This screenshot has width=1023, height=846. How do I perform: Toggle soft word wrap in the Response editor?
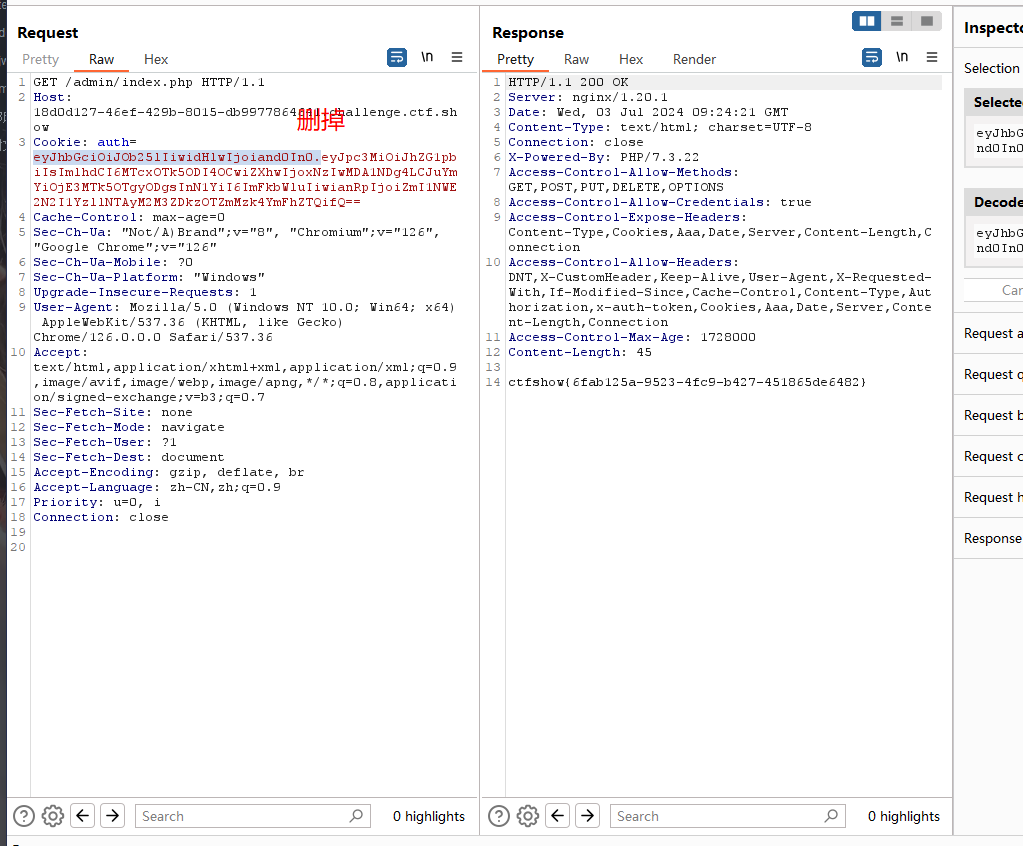click(872, 57)
